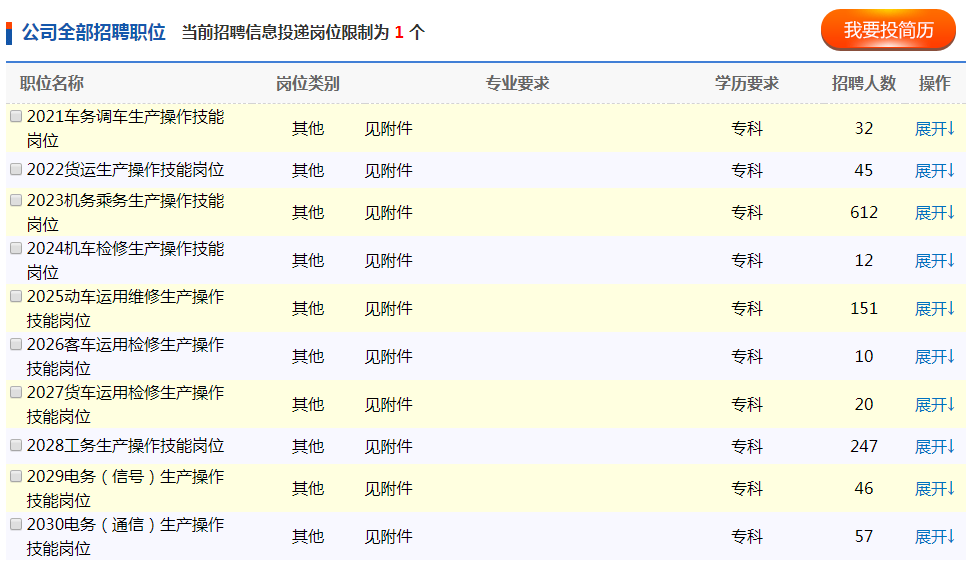Expand details of 2021车务调车 row via 展开
The width and height of the screenshot is (967, 563).
[x=935, y=128]
